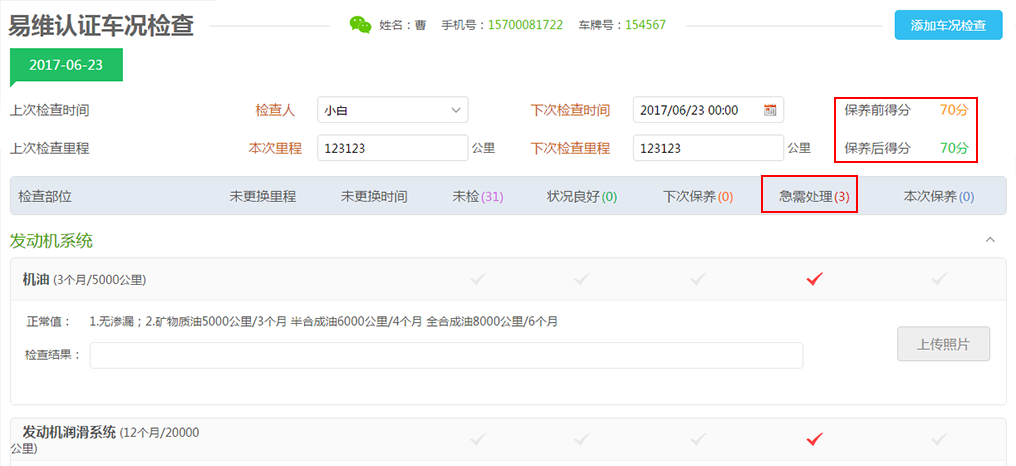Mark 机油 as 未检

pyautogui.click(x=478, y=279)
